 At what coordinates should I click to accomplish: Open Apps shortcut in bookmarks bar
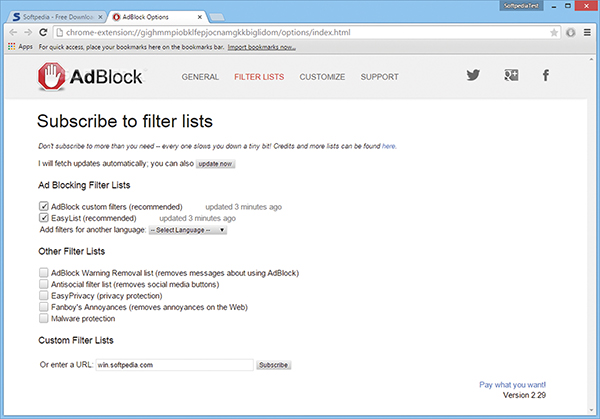coord(19,47)
